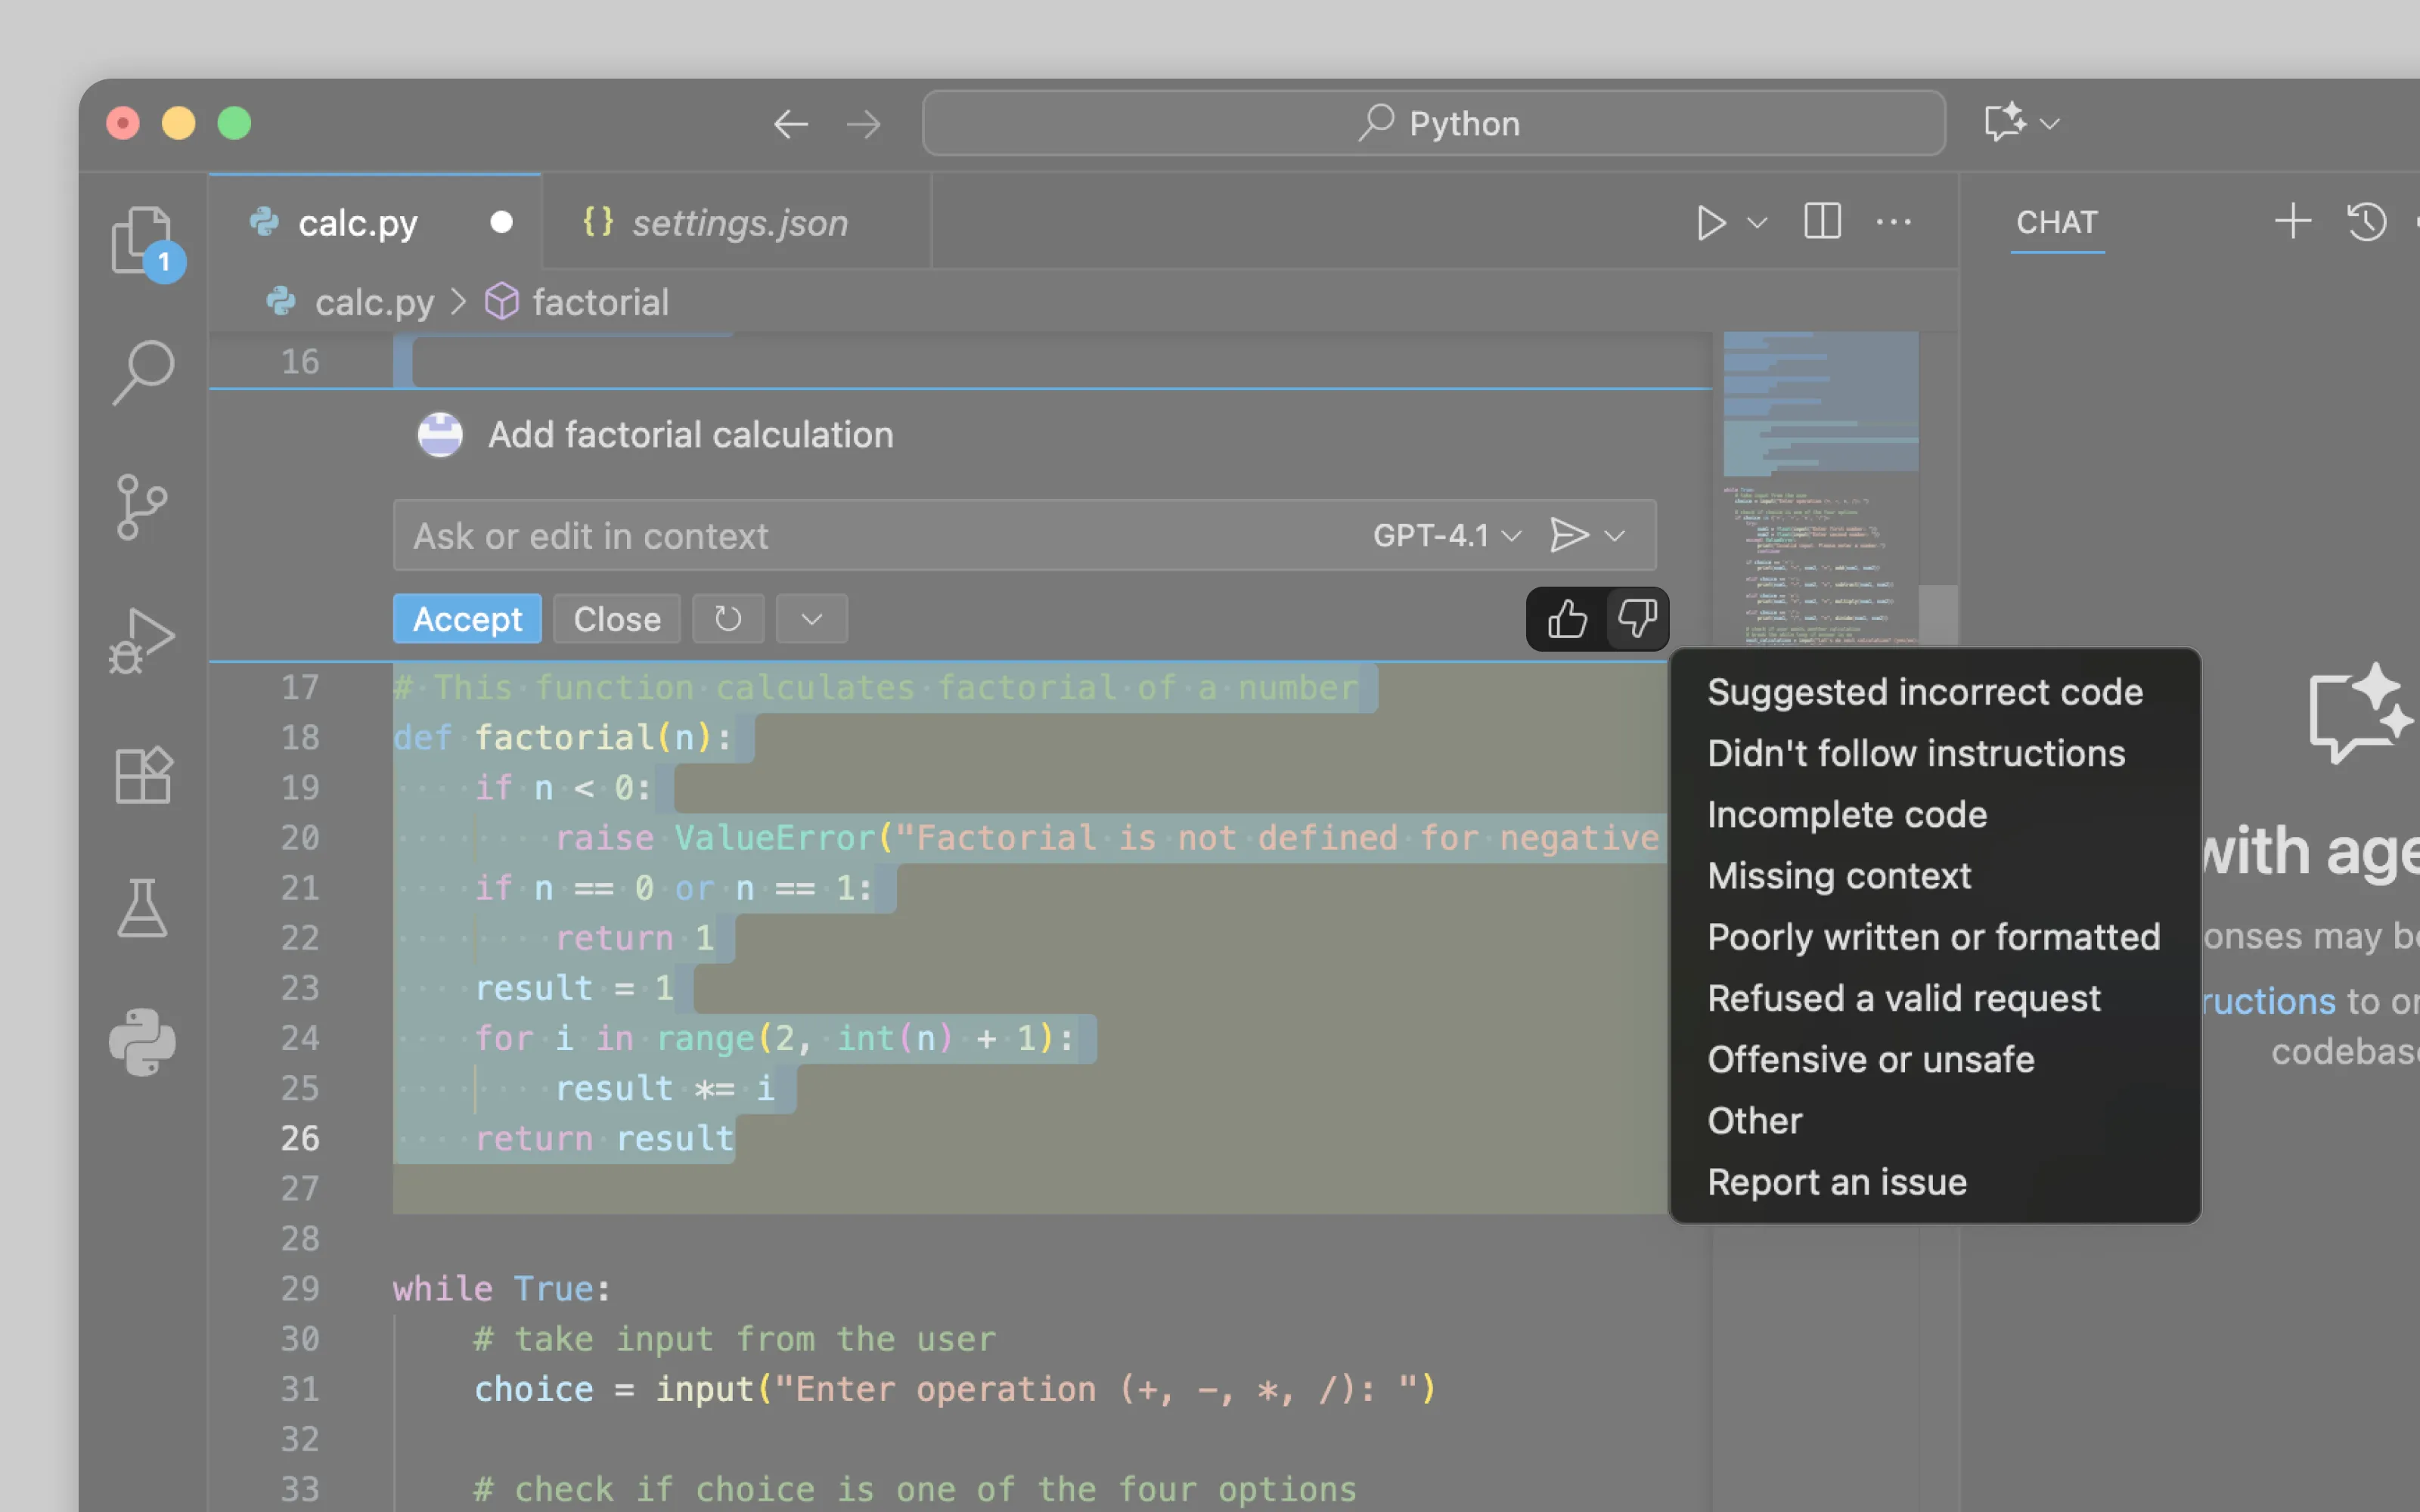2420x1512 pixels.
Task: Click the thumbs down feedback button
Action: pyautogui.click(x=1637, y=619)
